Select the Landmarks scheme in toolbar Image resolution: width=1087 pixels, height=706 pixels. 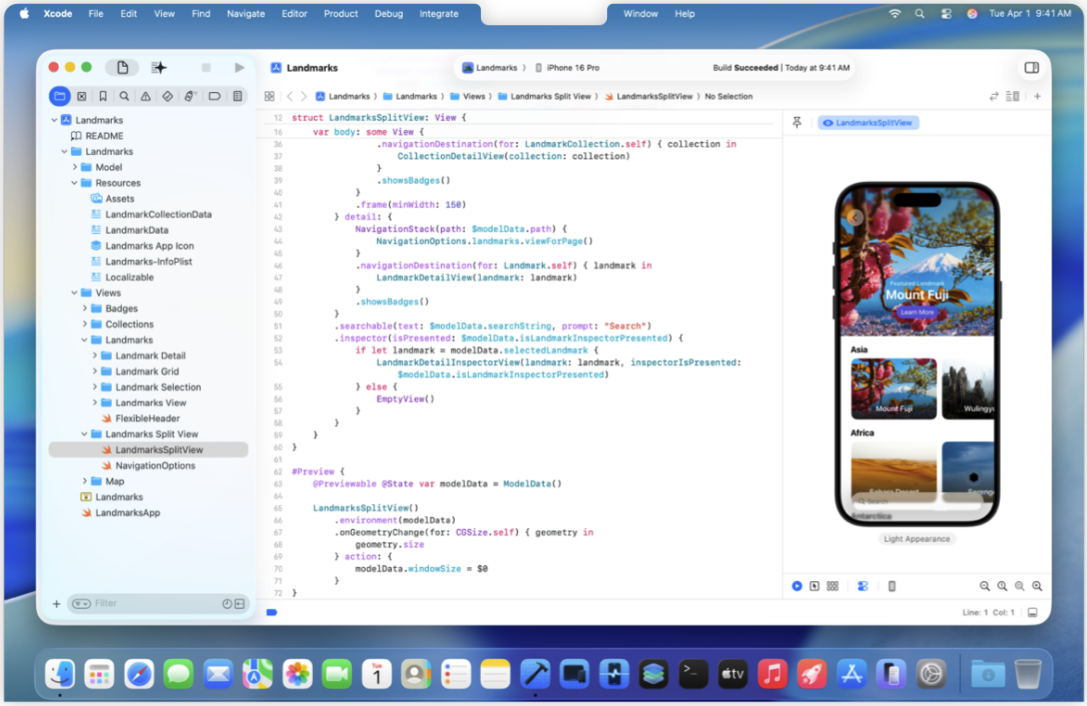pos(490,68)
